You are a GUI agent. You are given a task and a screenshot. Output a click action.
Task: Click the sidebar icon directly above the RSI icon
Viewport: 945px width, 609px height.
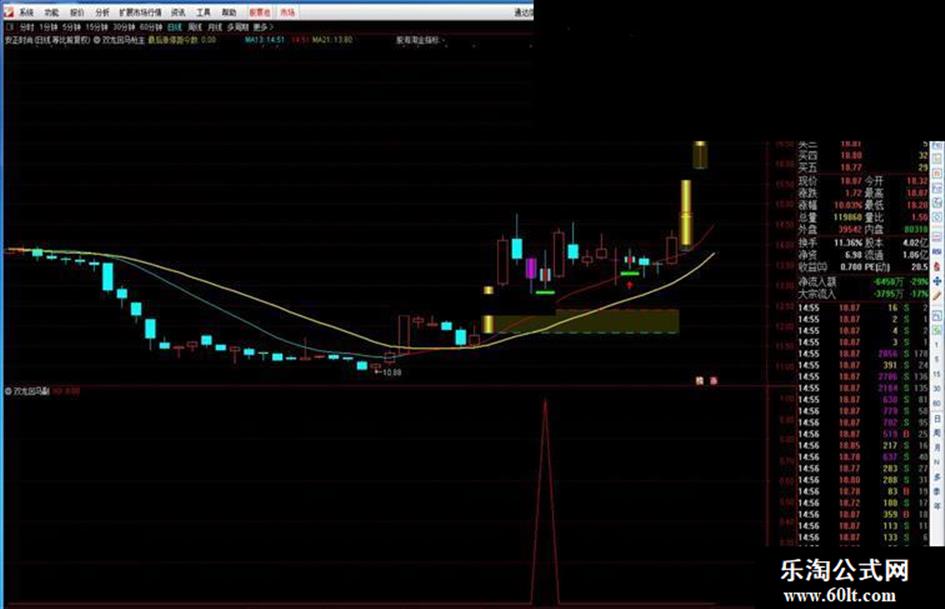coord(937,236)
